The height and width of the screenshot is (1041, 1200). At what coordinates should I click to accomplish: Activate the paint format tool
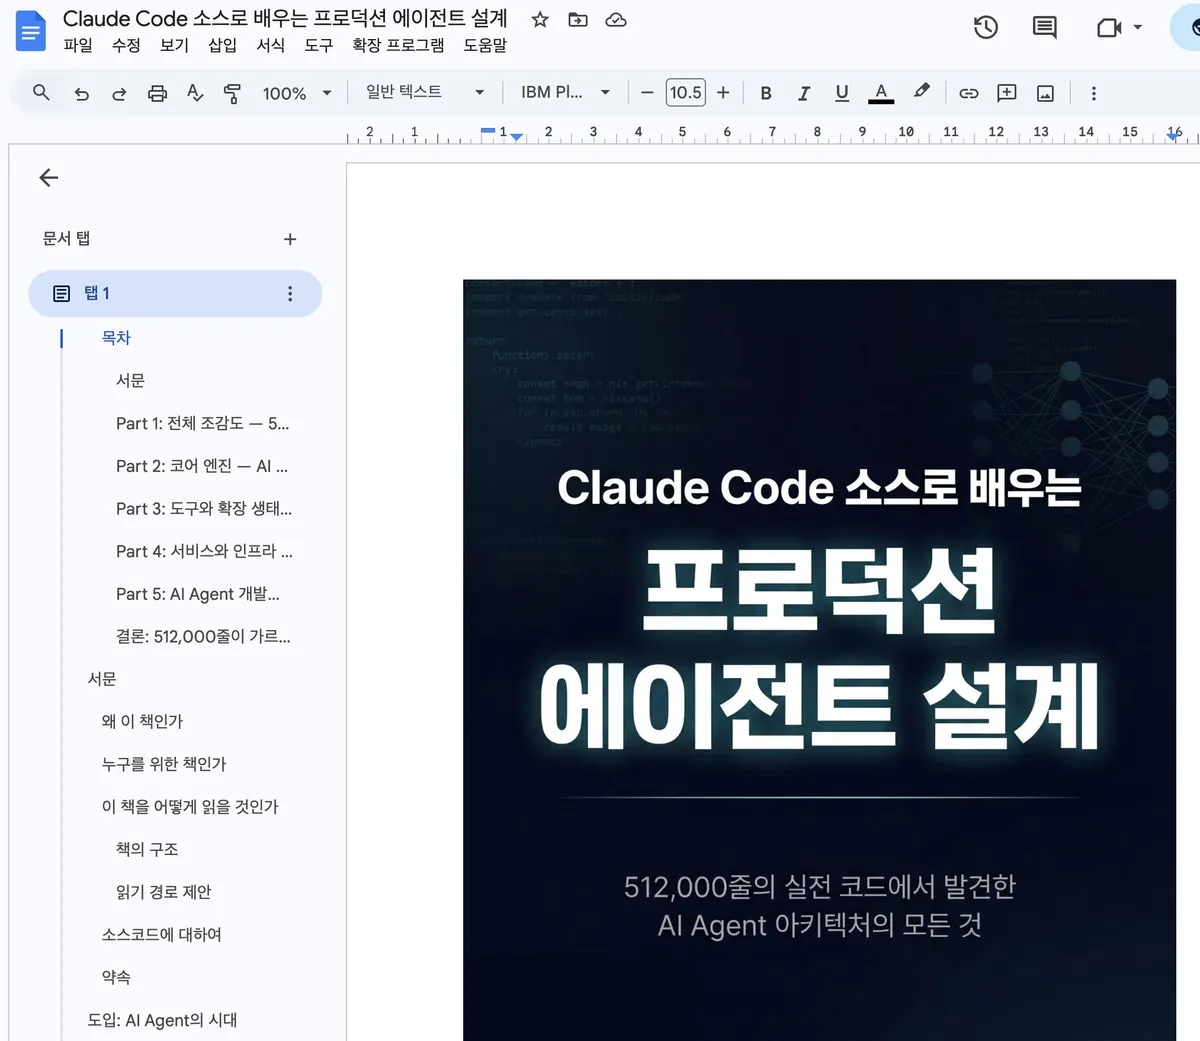232,93
